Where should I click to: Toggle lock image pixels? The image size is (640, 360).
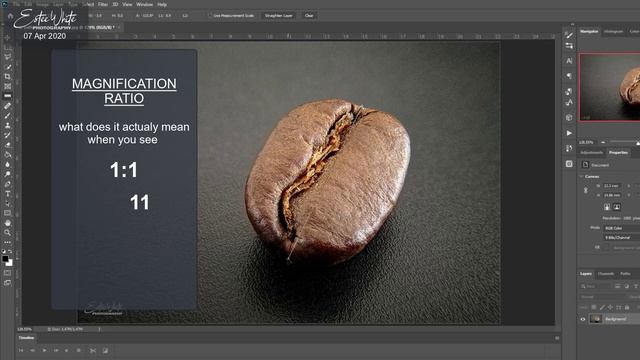coord(602,307)
